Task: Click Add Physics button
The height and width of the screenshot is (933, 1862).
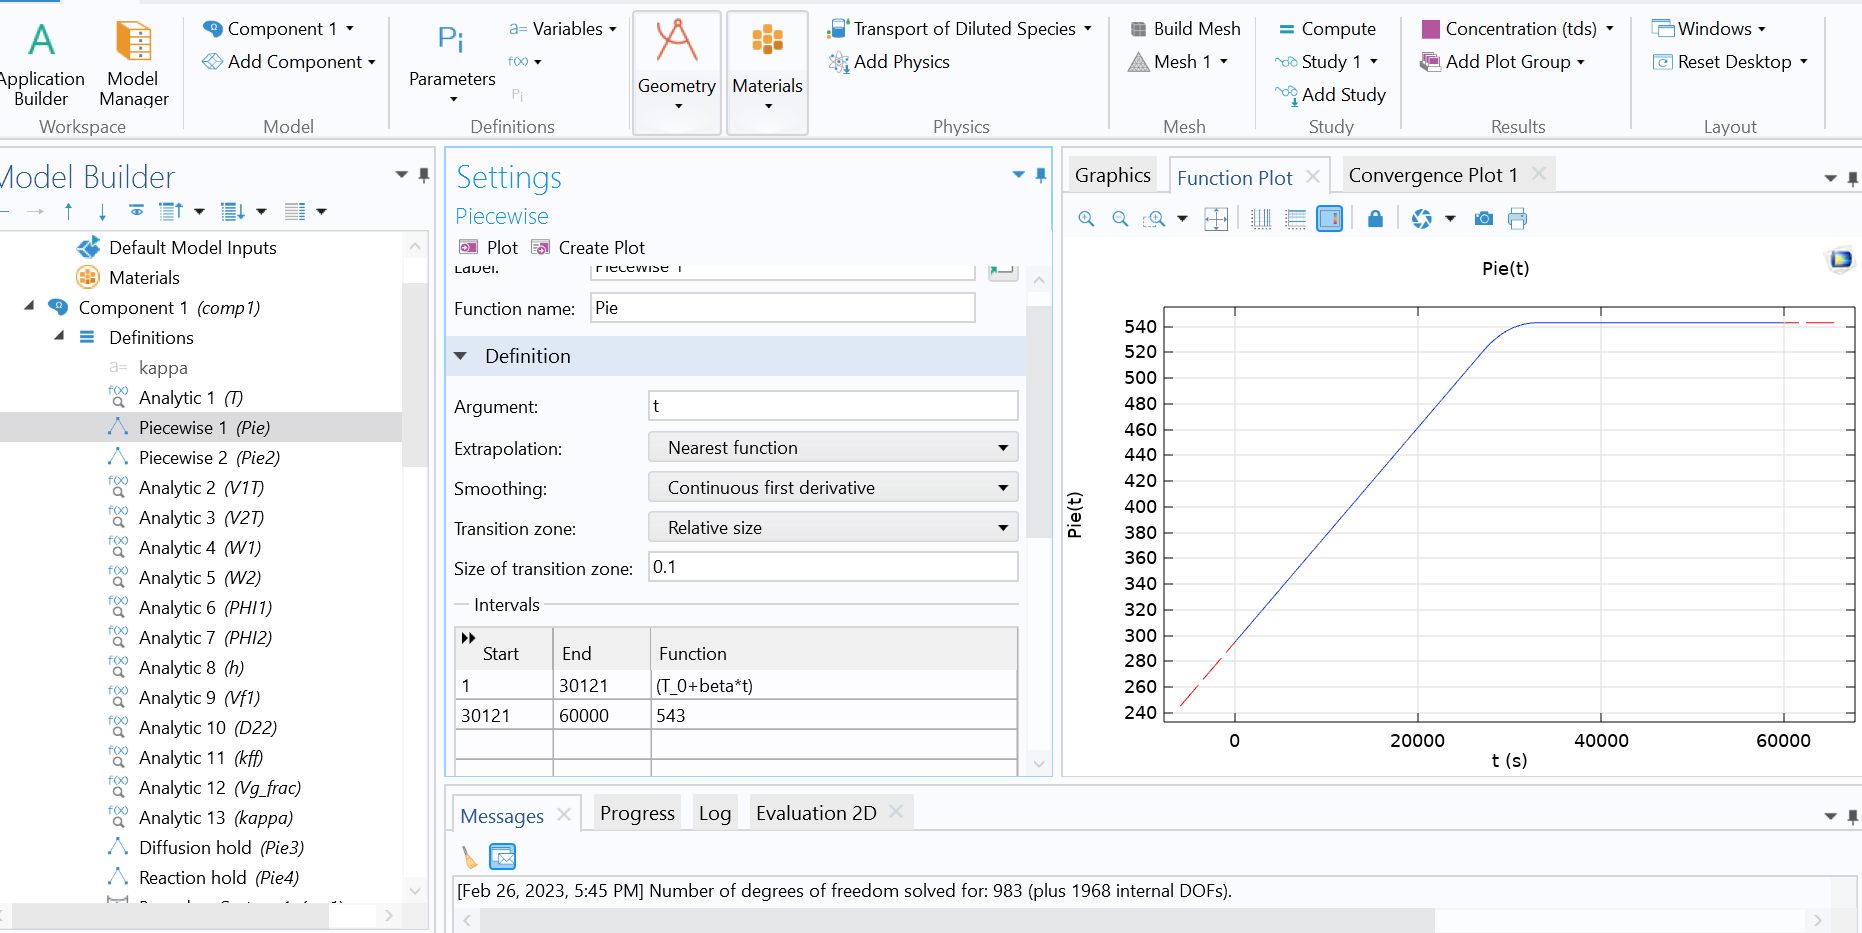Action: [x=889, y=62]
